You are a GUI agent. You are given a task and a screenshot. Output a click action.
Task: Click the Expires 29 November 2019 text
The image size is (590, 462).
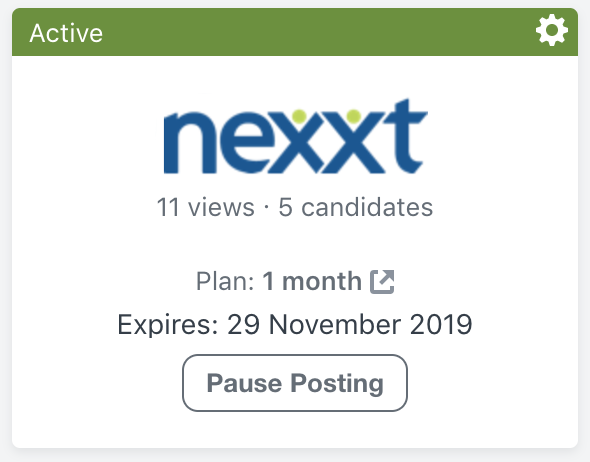[x=295, y=324]
